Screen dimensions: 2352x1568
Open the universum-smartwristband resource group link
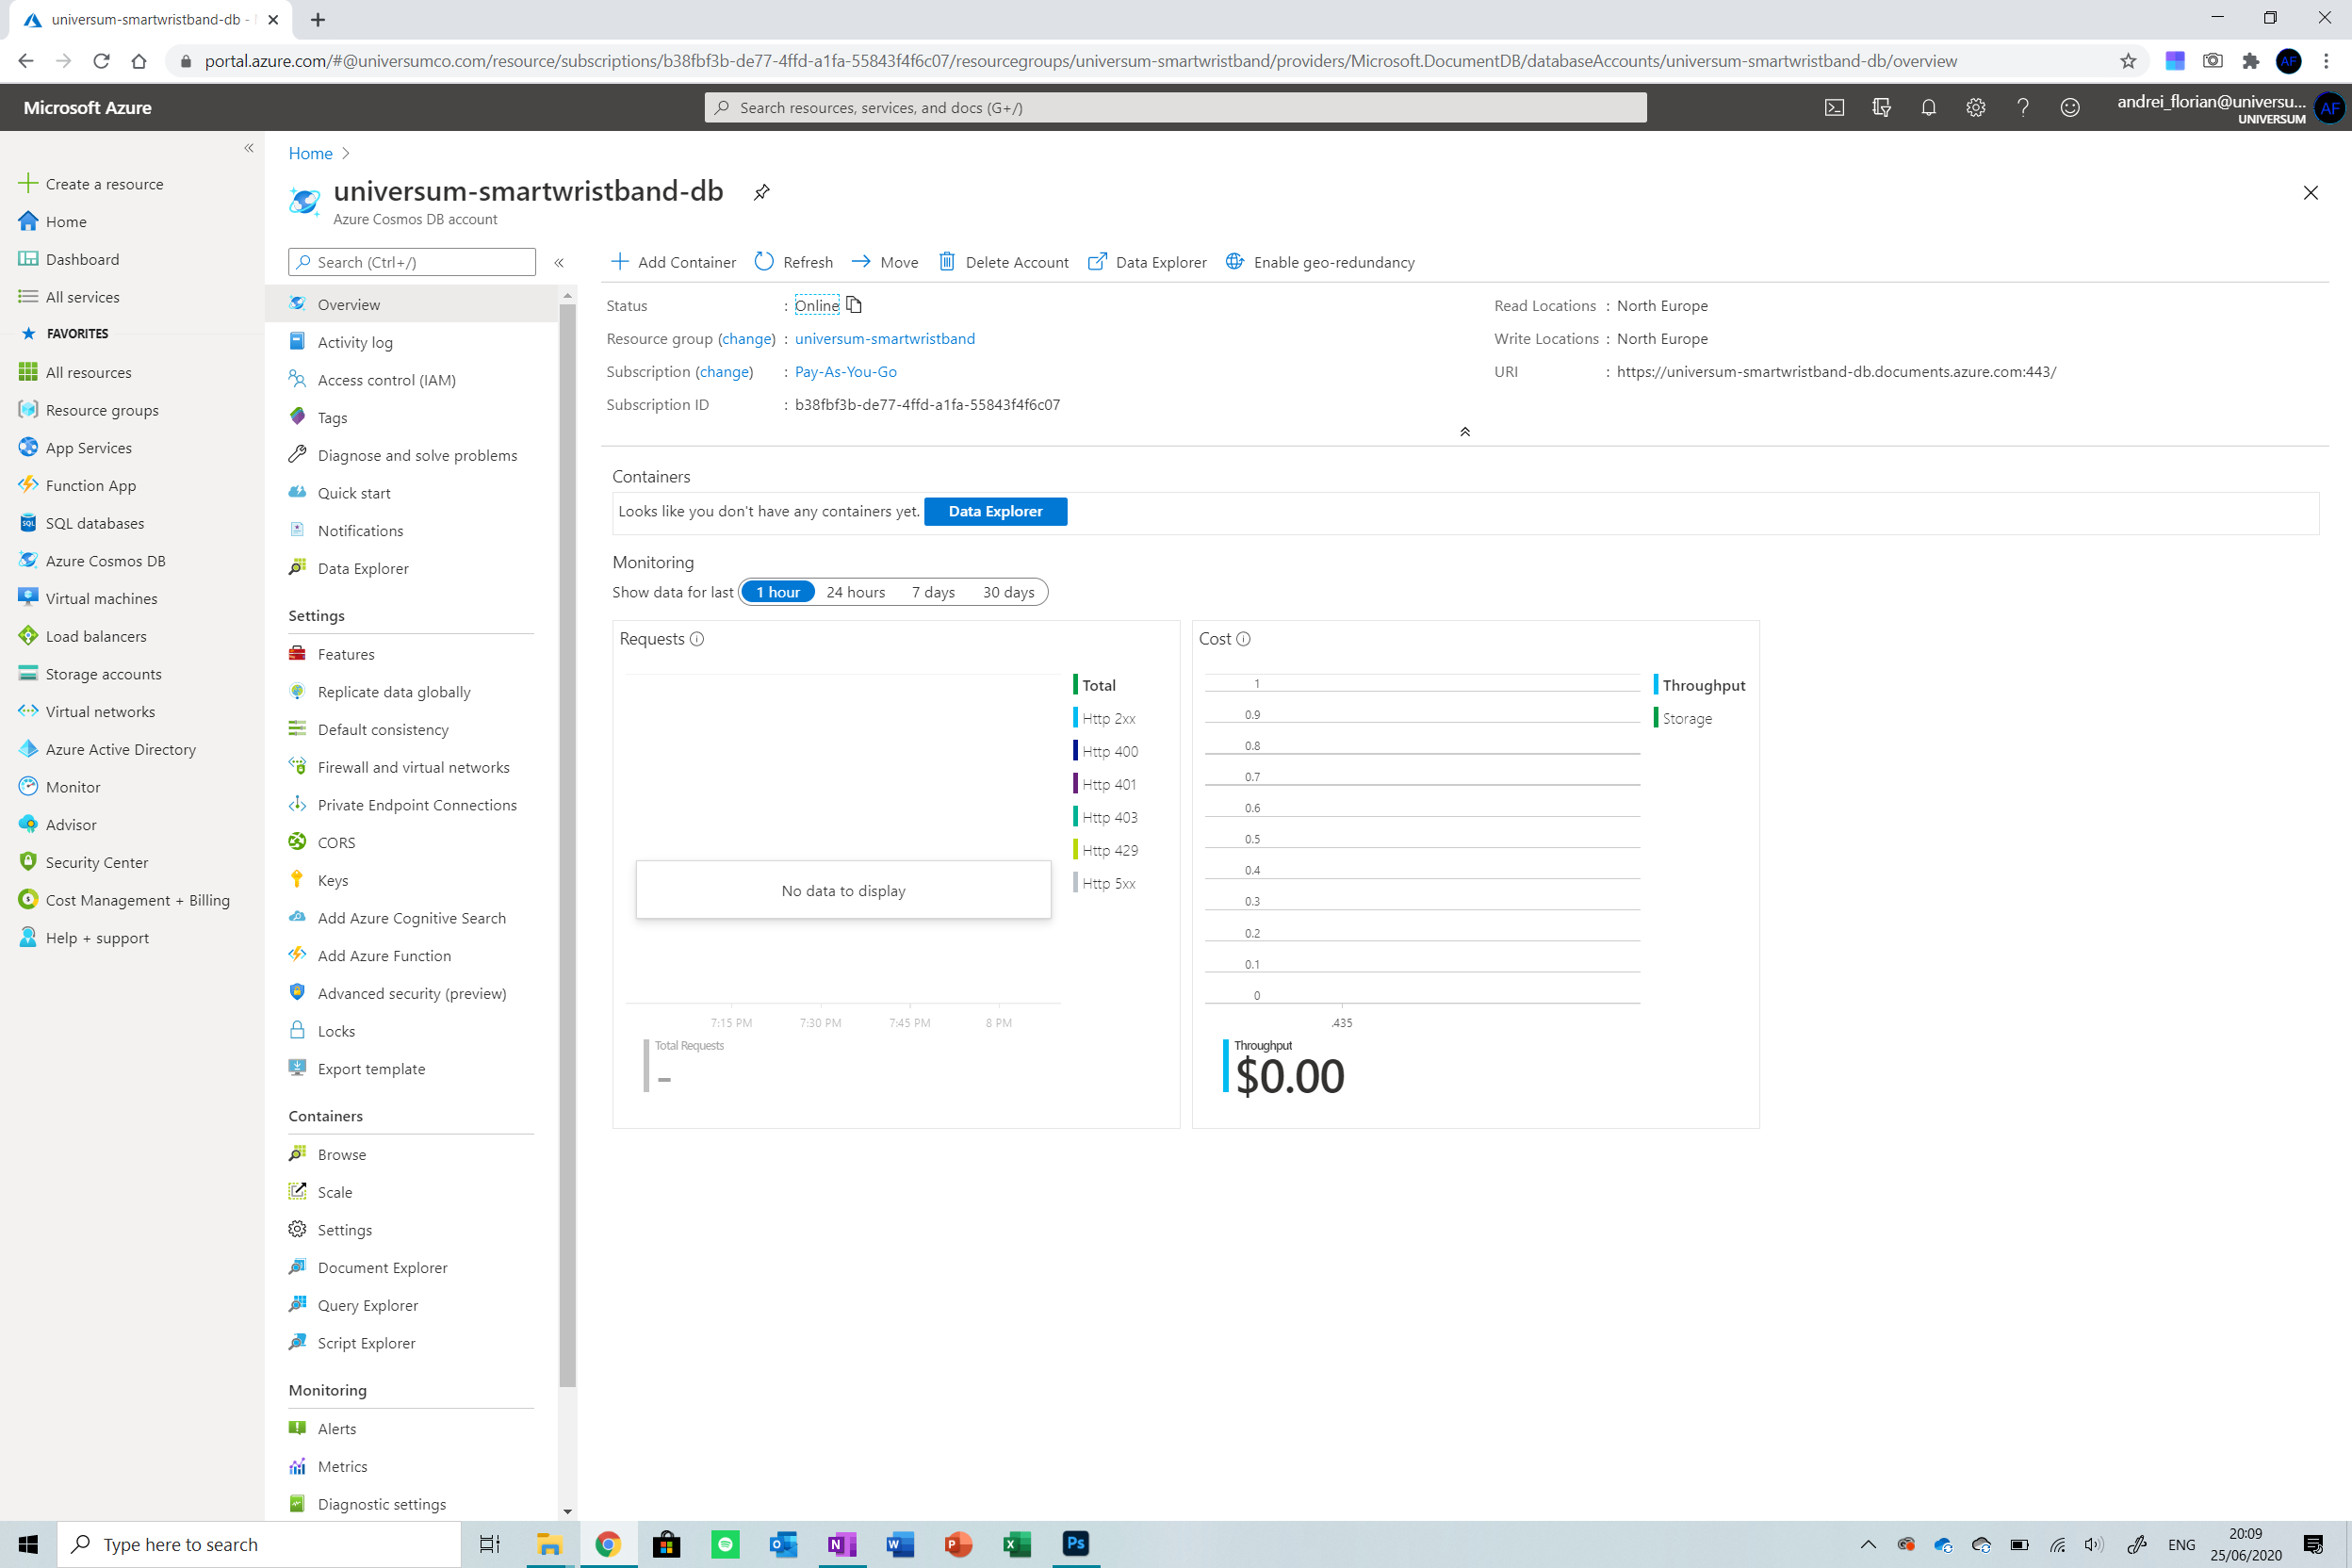tap(884, 339)
